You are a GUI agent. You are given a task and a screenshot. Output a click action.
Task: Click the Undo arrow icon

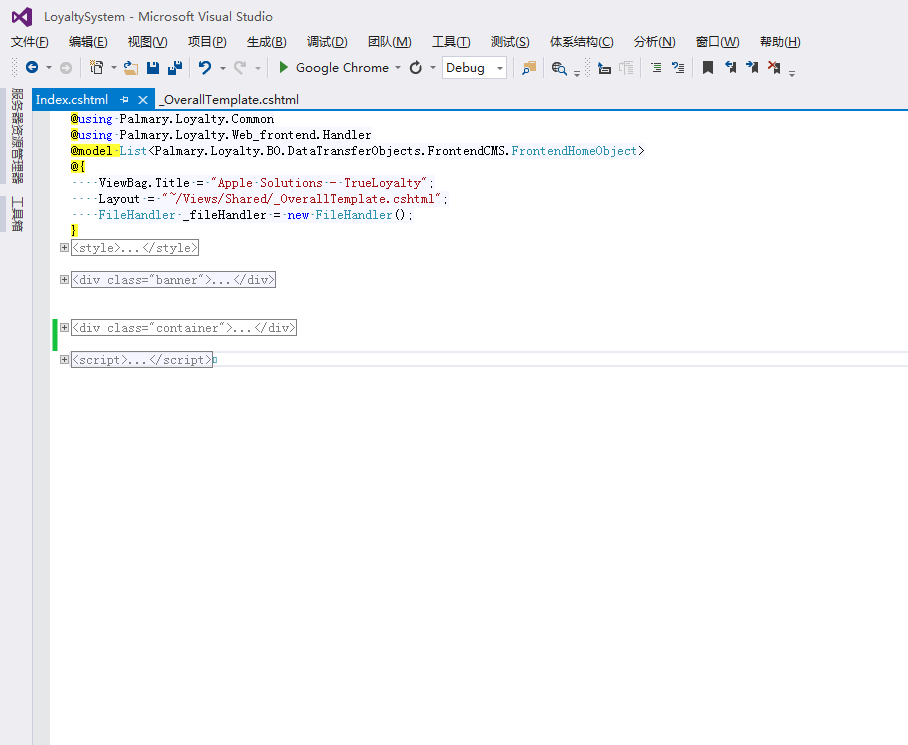coord(205,68)
